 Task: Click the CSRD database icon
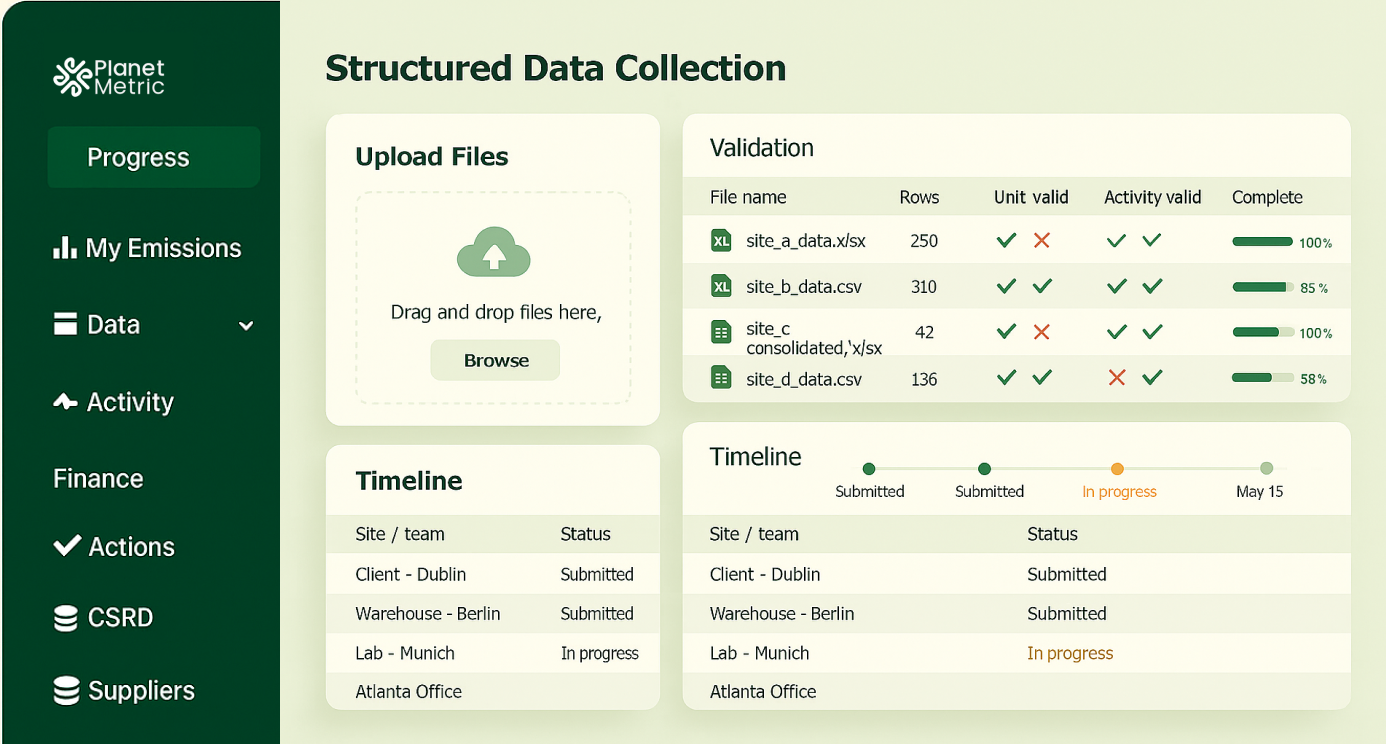coord(66,618)
